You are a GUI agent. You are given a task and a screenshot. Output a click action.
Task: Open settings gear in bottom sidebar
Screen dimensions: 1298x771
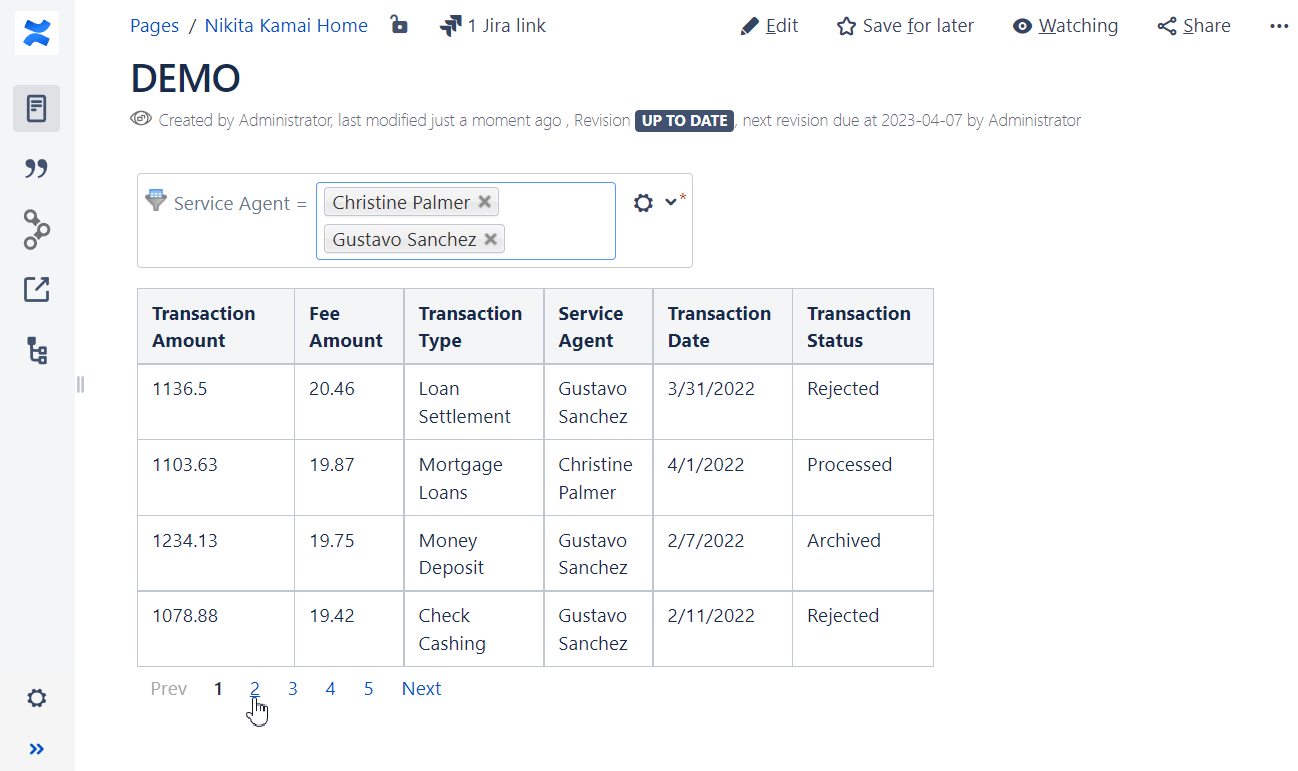click(x=37, y=698)
